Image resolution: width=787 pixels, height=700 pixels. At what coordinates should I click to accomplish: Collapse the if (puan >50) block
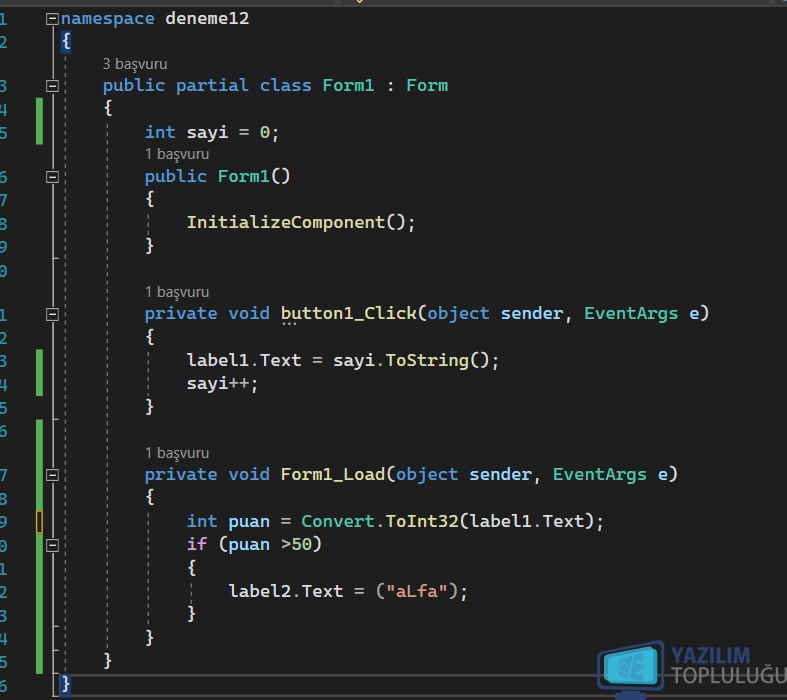[x=52, y=545]
